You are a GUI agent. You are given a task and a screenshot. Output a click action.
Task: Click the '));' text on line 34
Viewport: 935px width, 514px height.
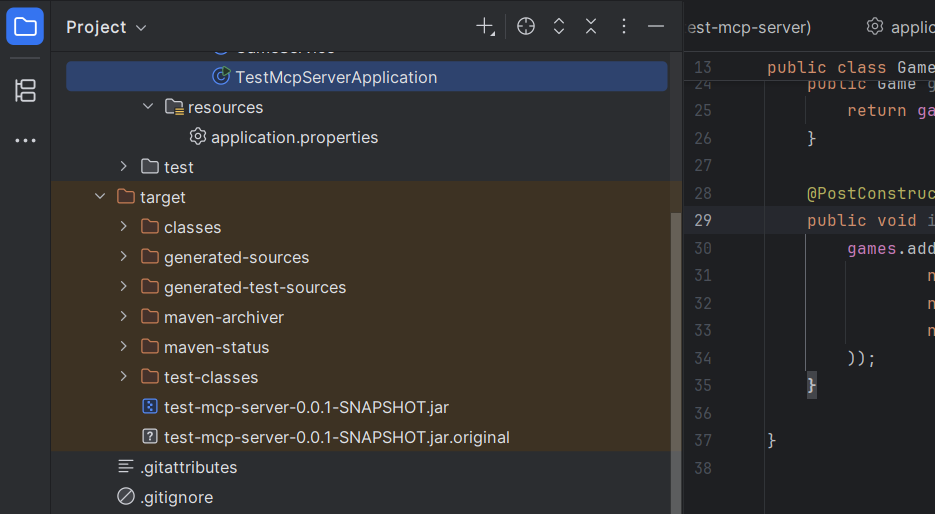(x=861, y=358)
